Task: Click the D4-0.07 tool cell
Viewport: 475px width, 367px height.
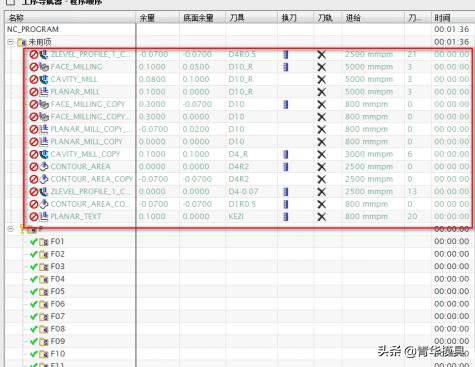Action: pyautogui.click(x=243, y=191)
